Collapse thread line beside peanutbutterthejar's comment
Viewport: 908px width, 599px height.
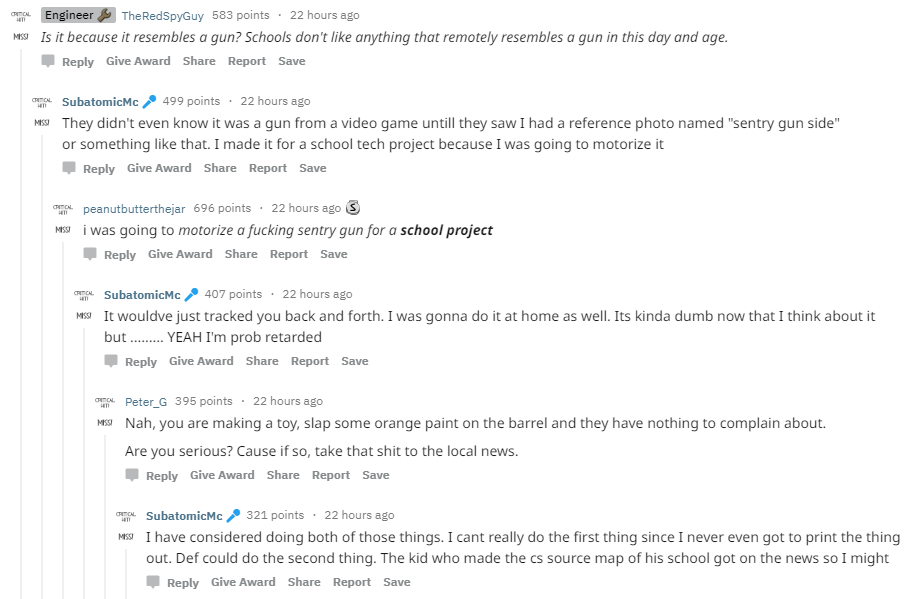63,400
